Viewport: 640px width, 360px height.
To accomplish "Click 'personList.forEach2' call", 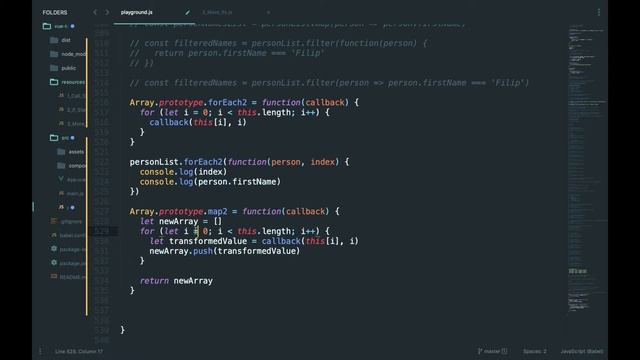I will 176,162.
